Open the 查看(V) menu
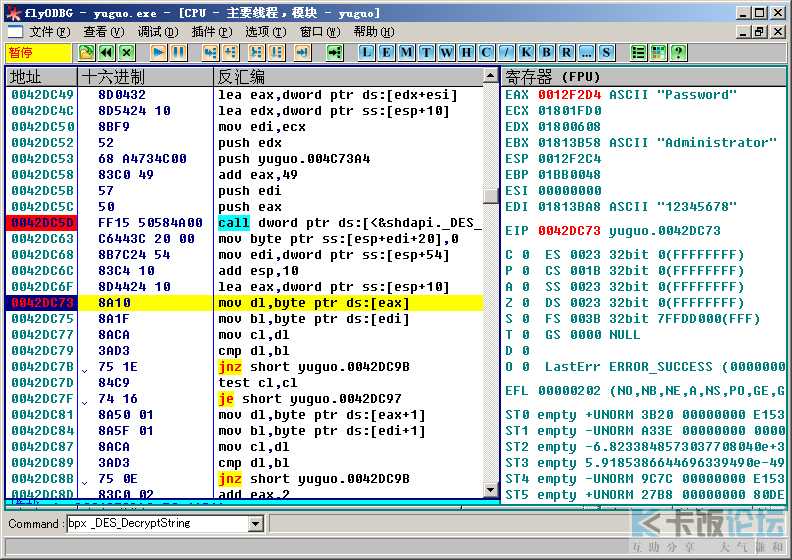 (104, 32)
